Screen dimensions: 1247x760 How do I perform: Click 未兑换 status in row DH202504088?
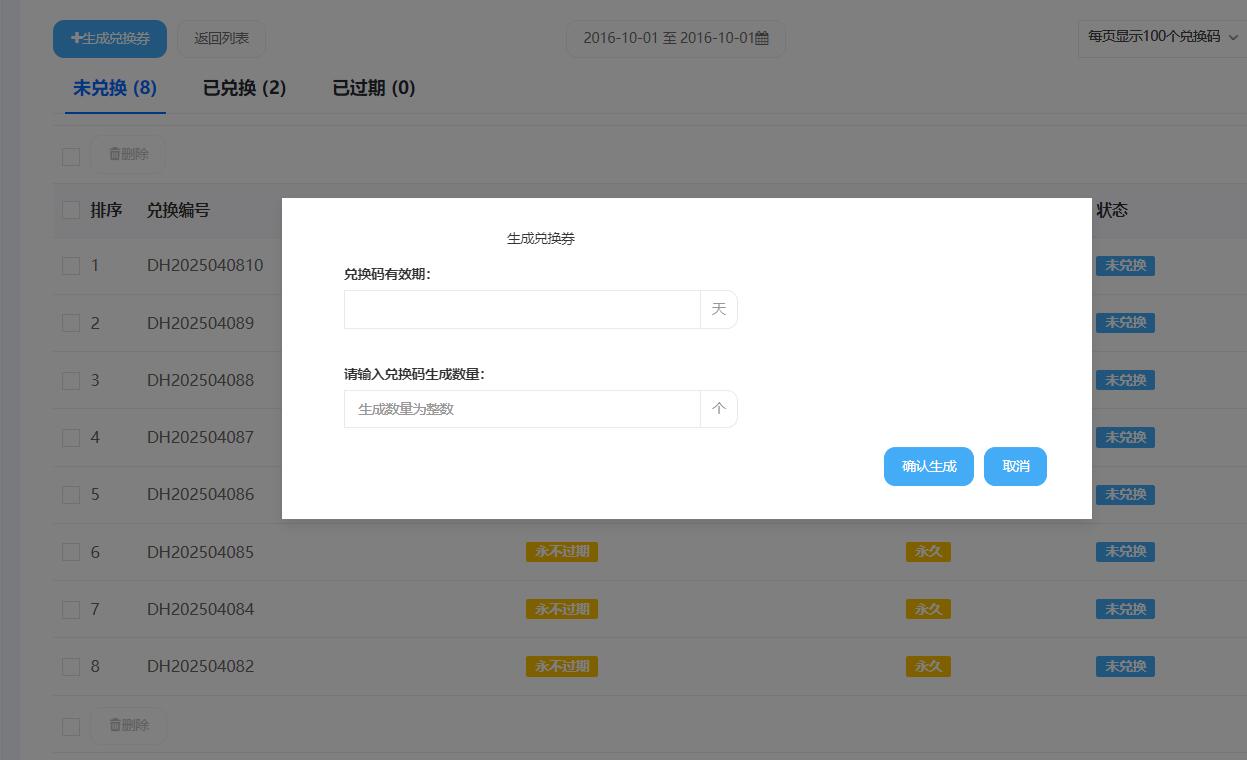pyautogui.click(x=1125, y=380)
